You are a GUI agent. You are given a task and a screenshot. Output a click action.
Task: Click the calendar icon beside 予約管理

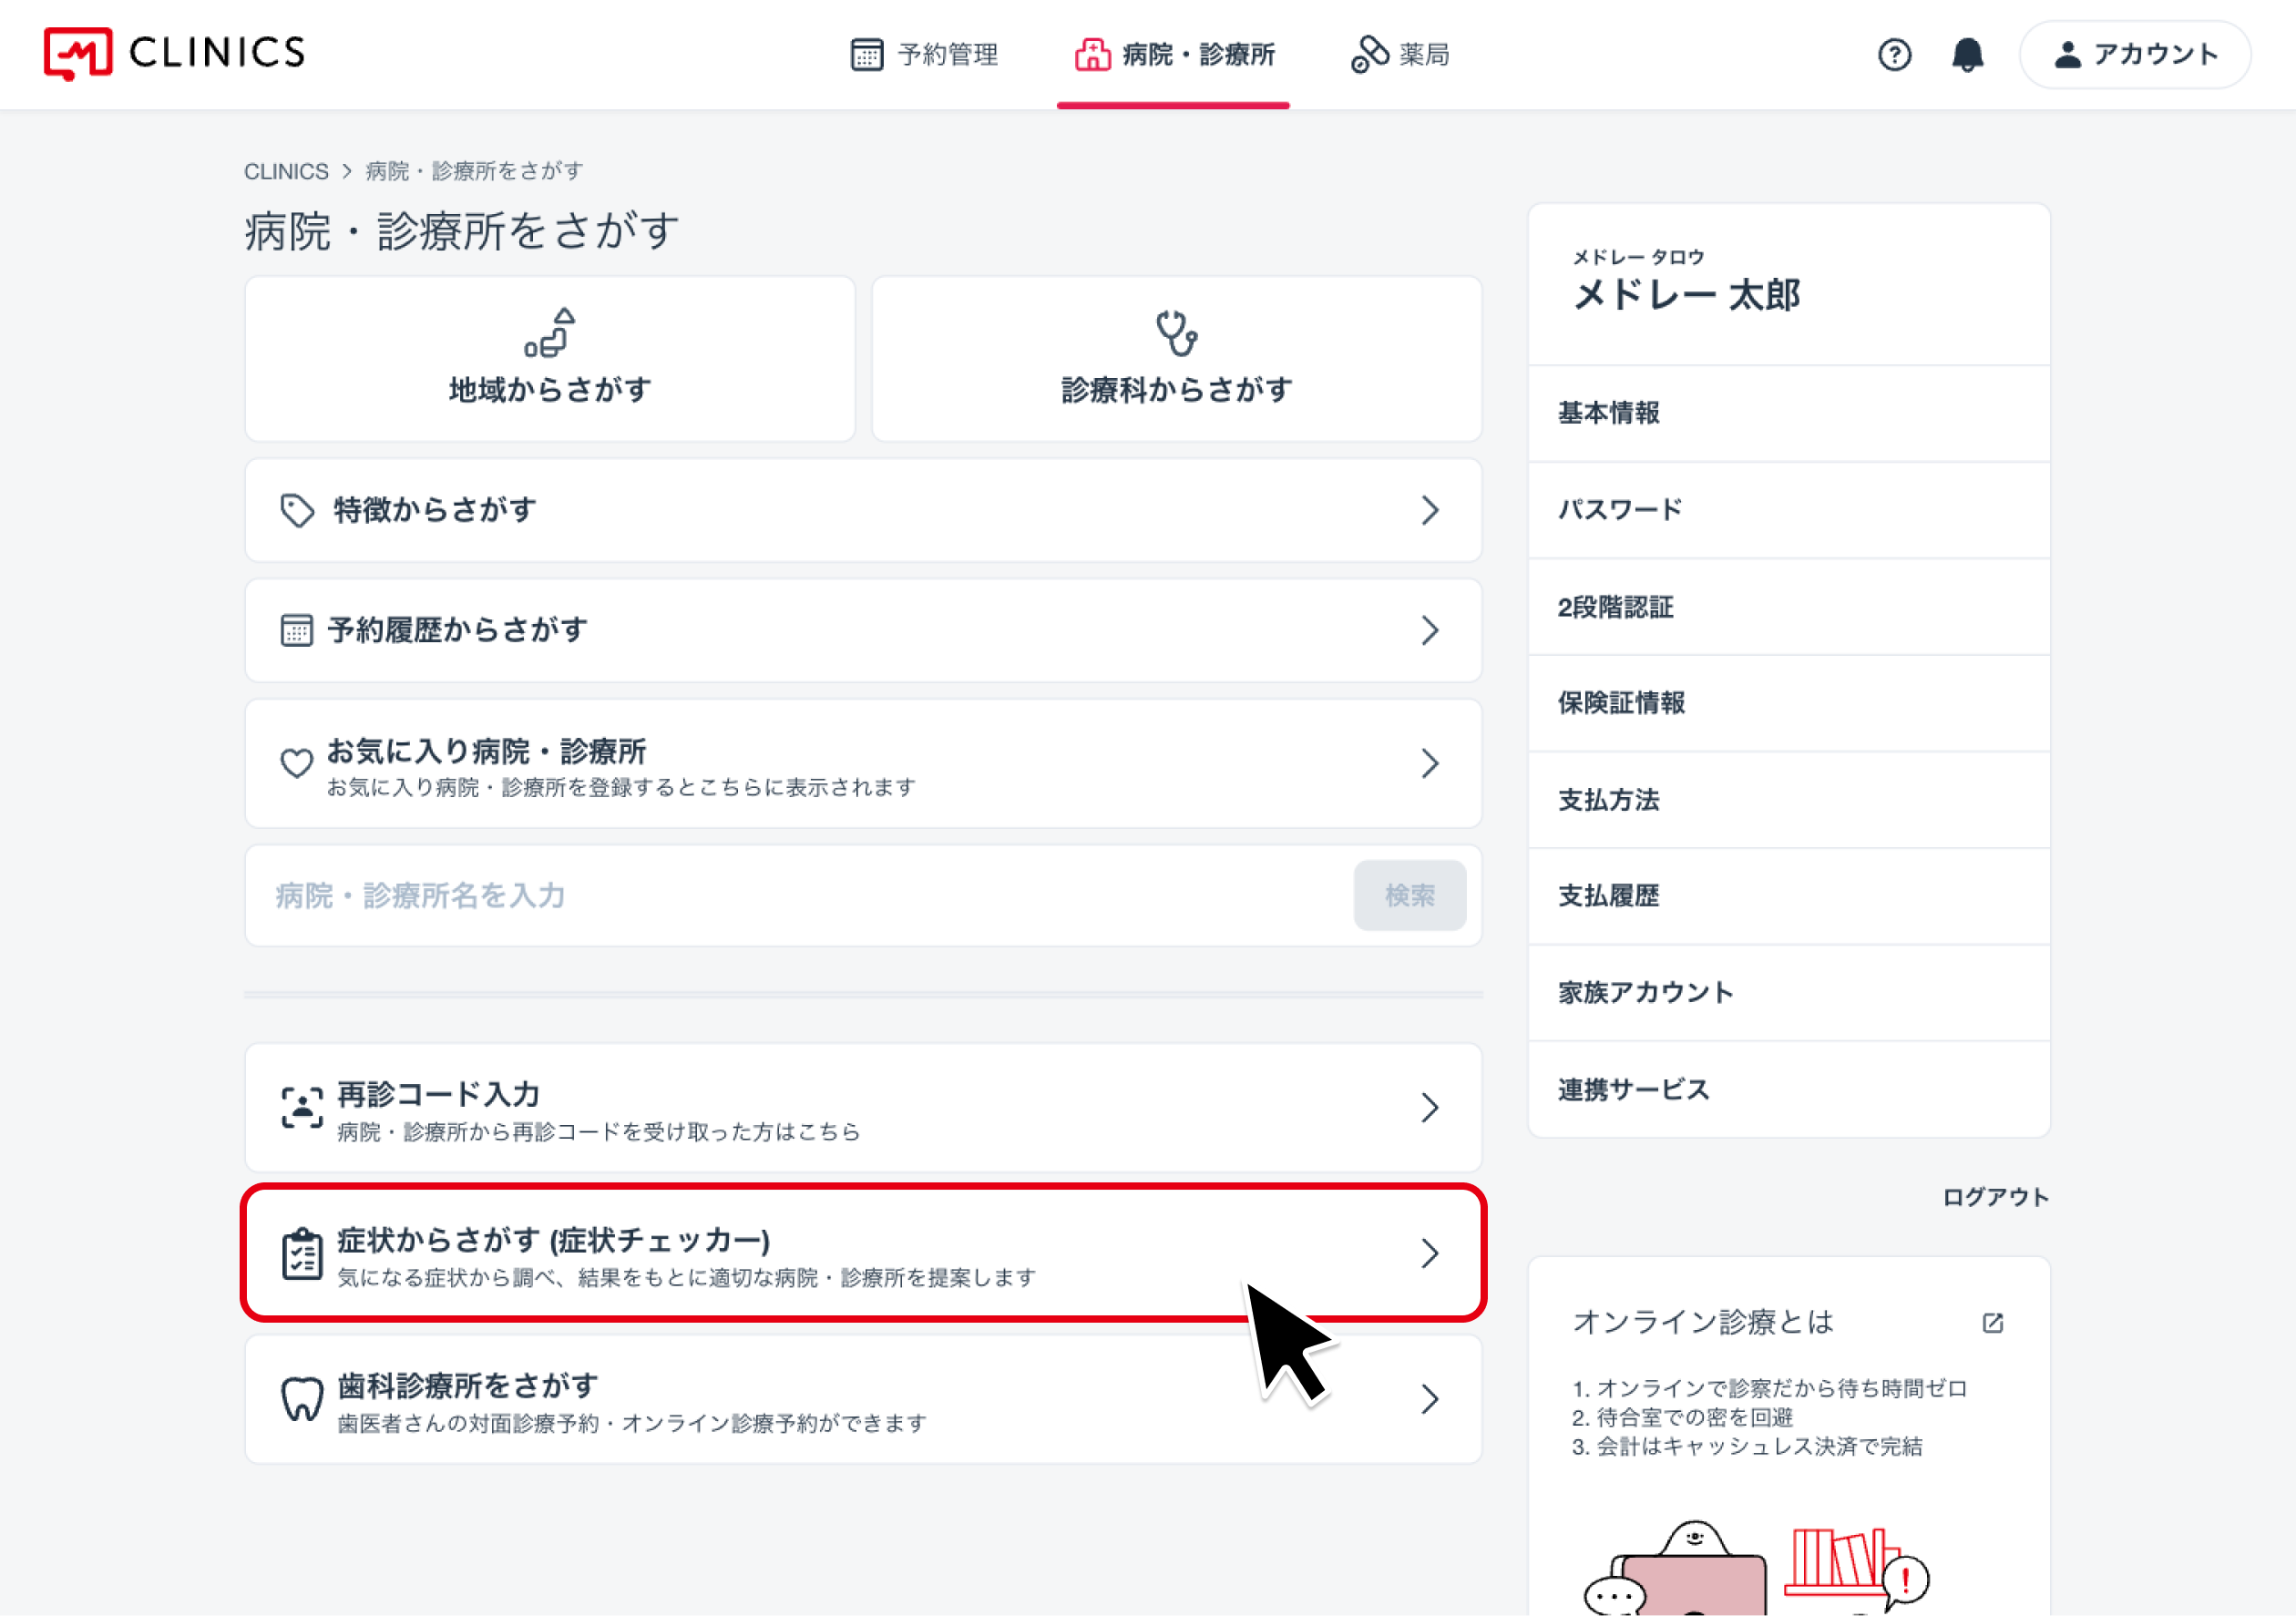click(866, 55)
